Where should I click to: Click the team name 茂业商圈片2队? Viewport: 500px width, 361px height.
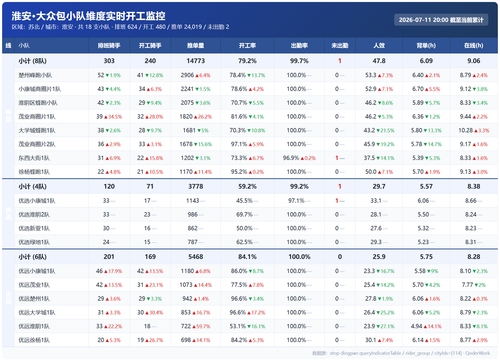(x=37, y=144)
